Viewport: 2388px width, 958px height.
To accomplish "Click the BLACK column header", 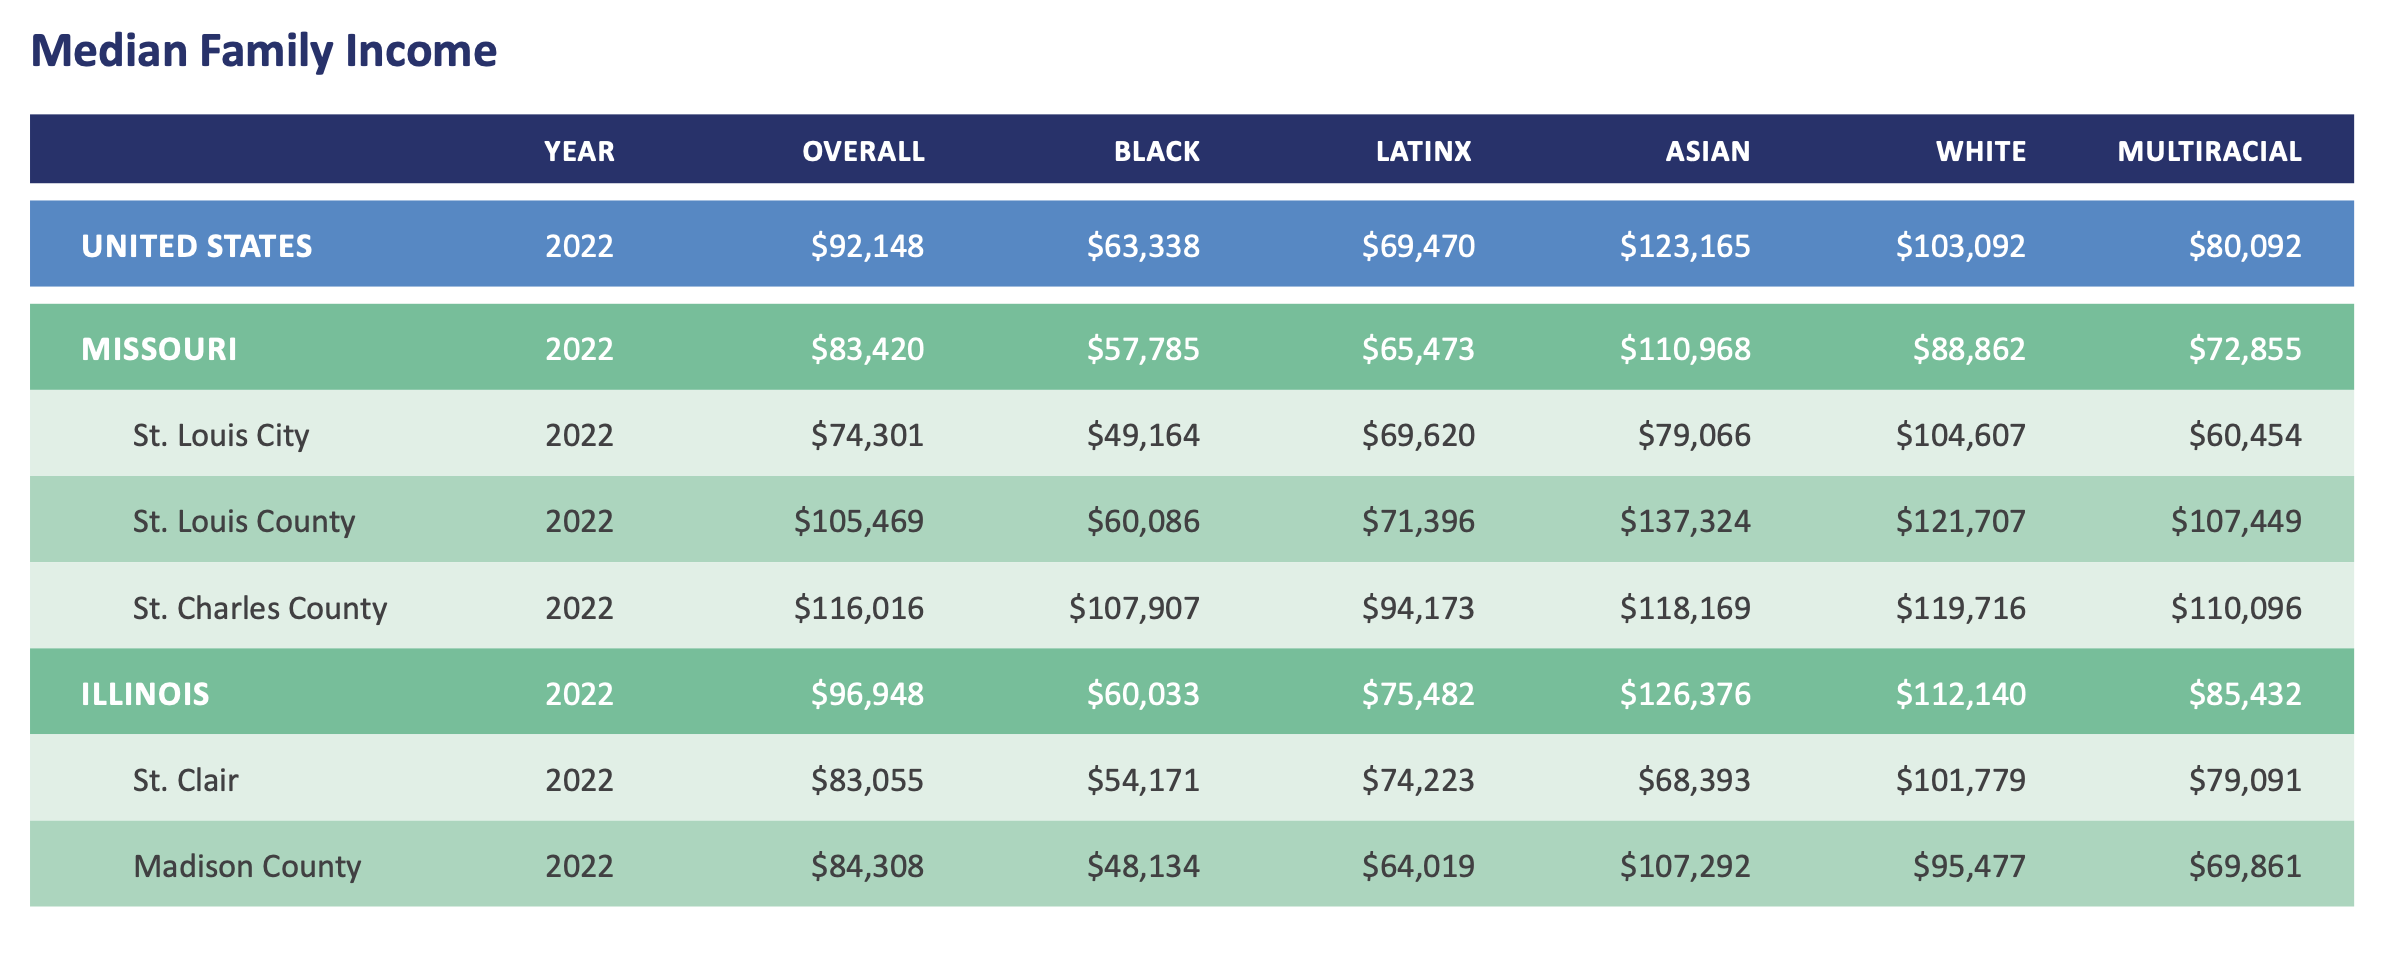I will coord(1156,151).
